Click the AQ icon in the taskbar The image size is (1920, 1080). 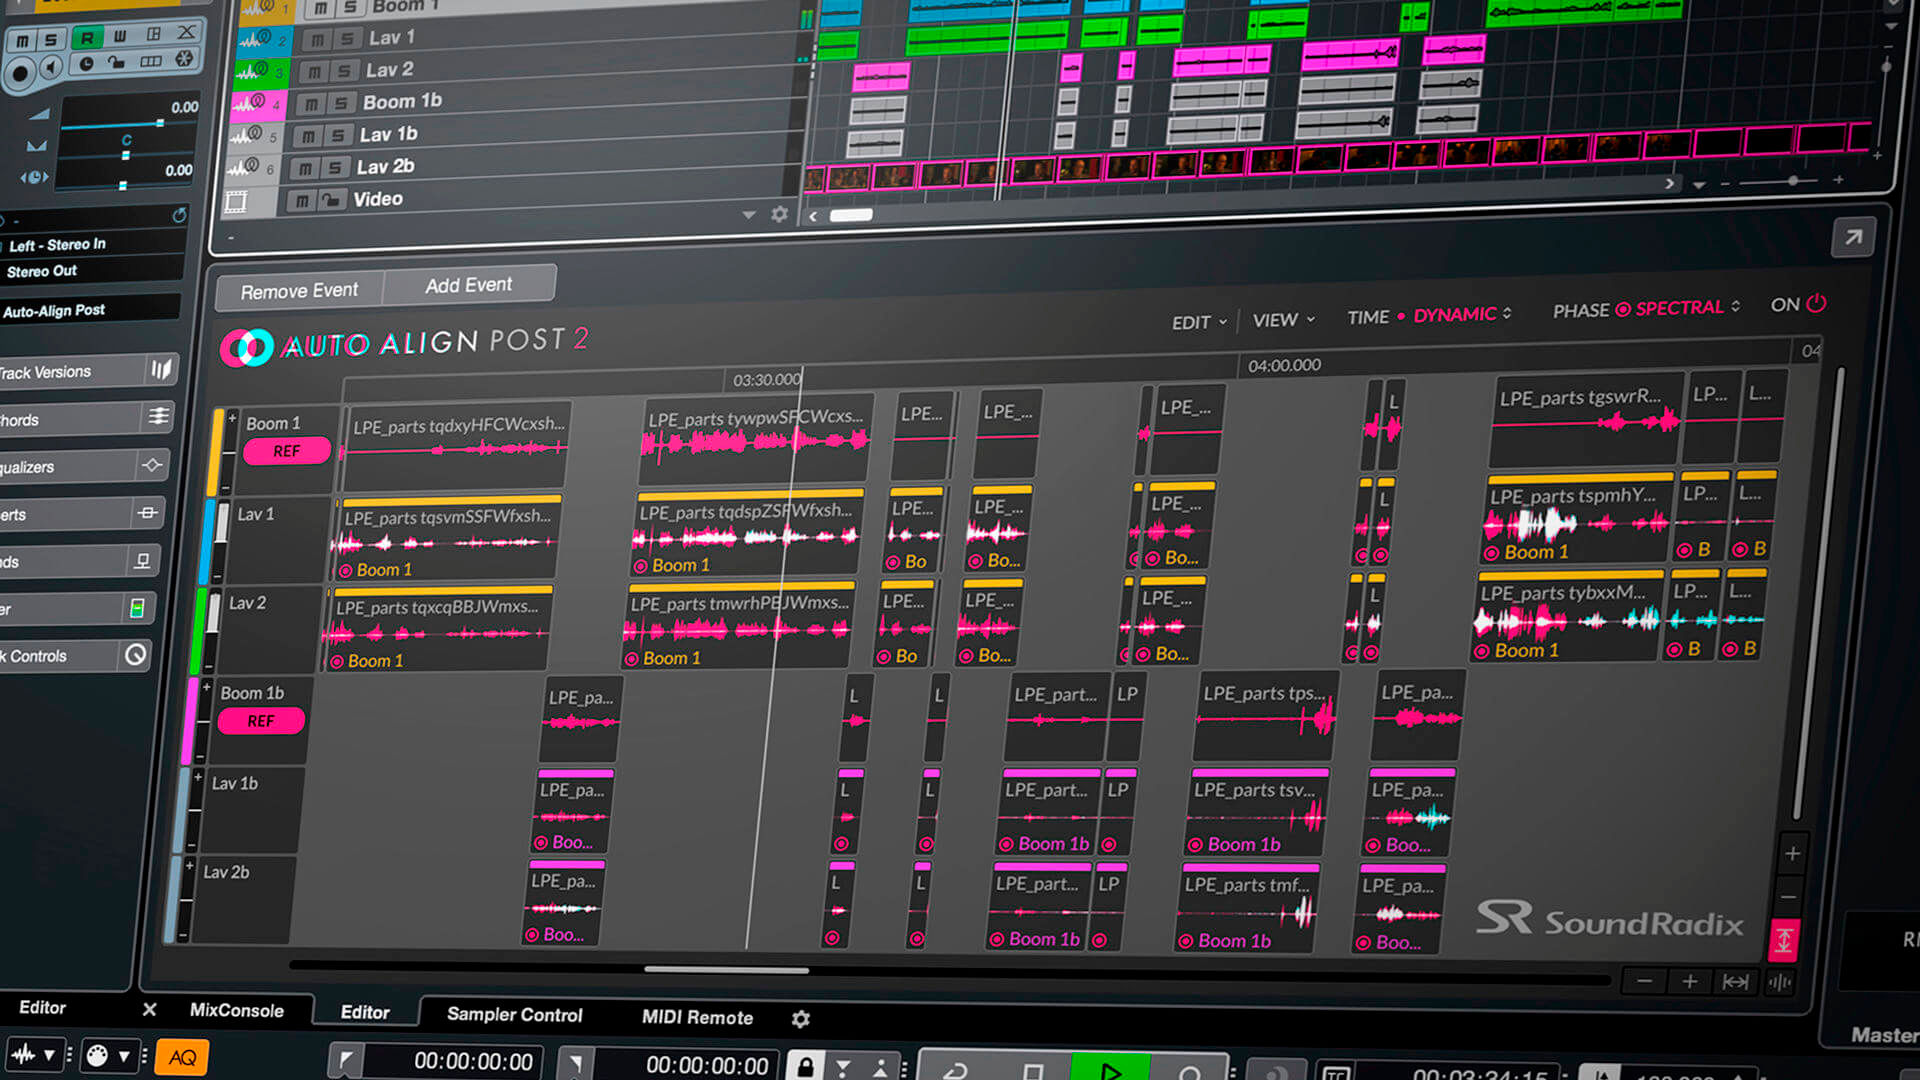pos(181,1057)
